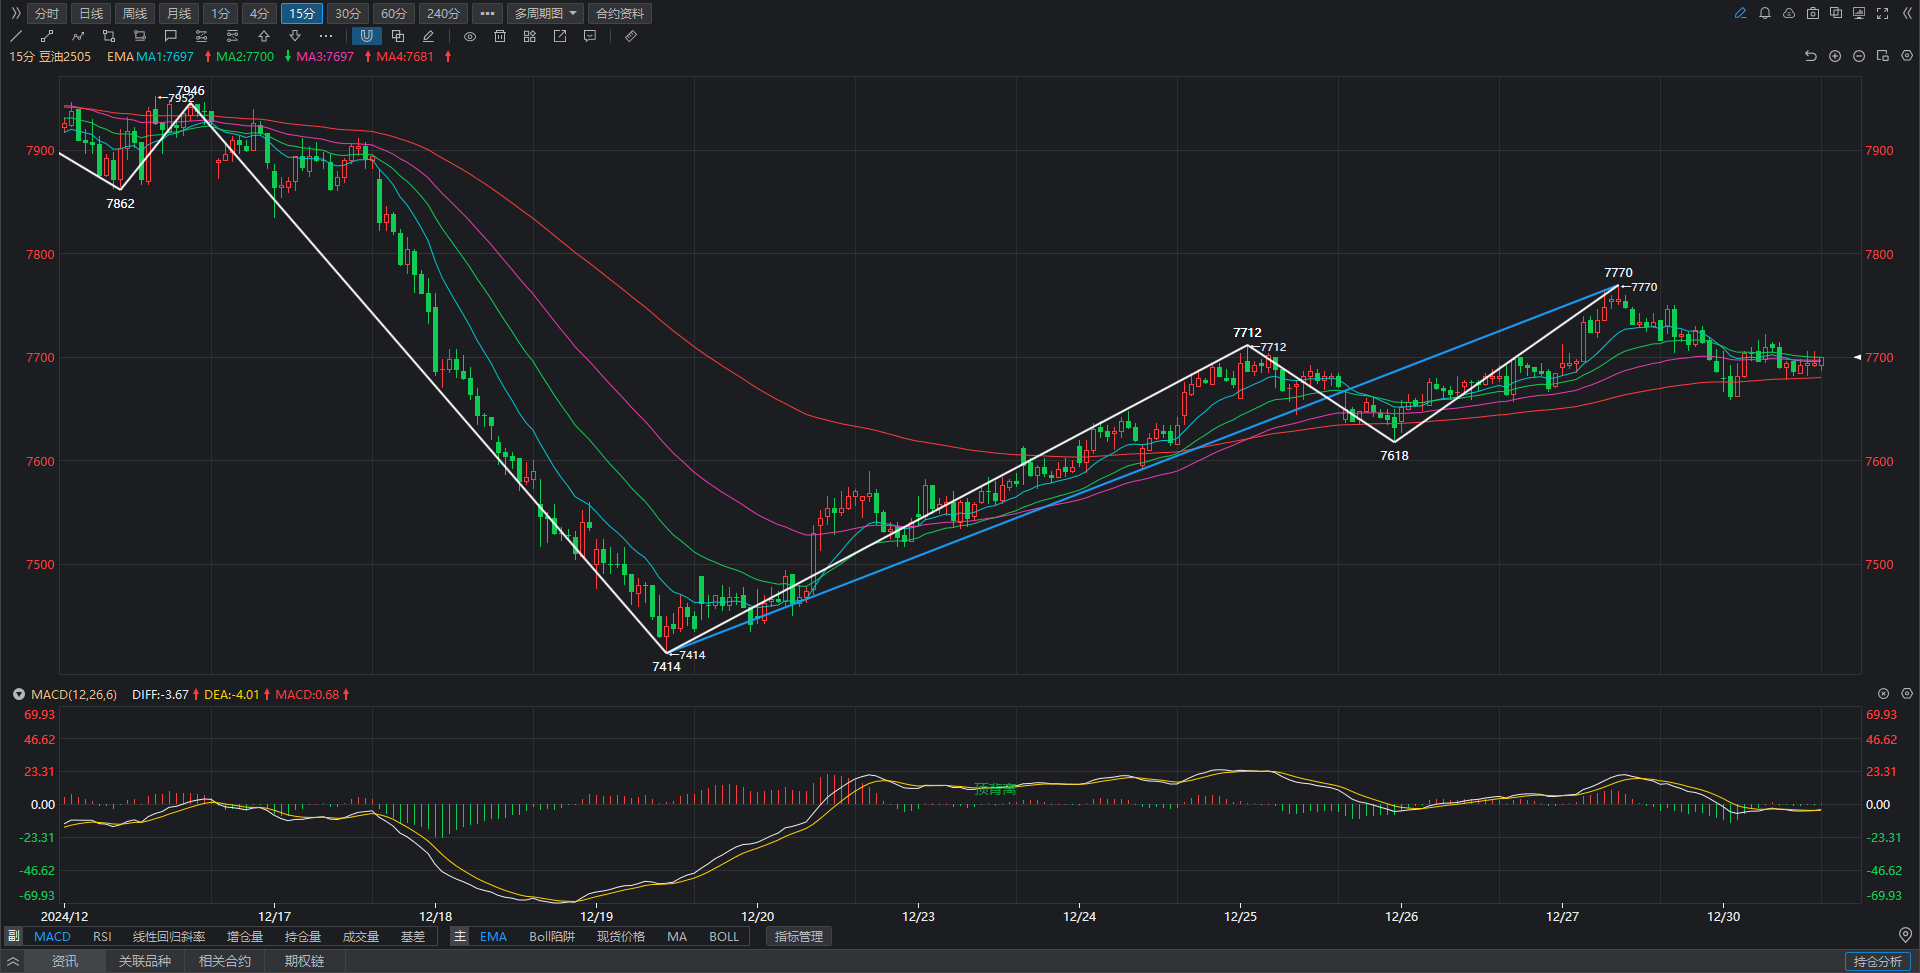This screenshot has width=1920, height=973.
Task: Undo the last chart action
Action: pos(1811,56)
